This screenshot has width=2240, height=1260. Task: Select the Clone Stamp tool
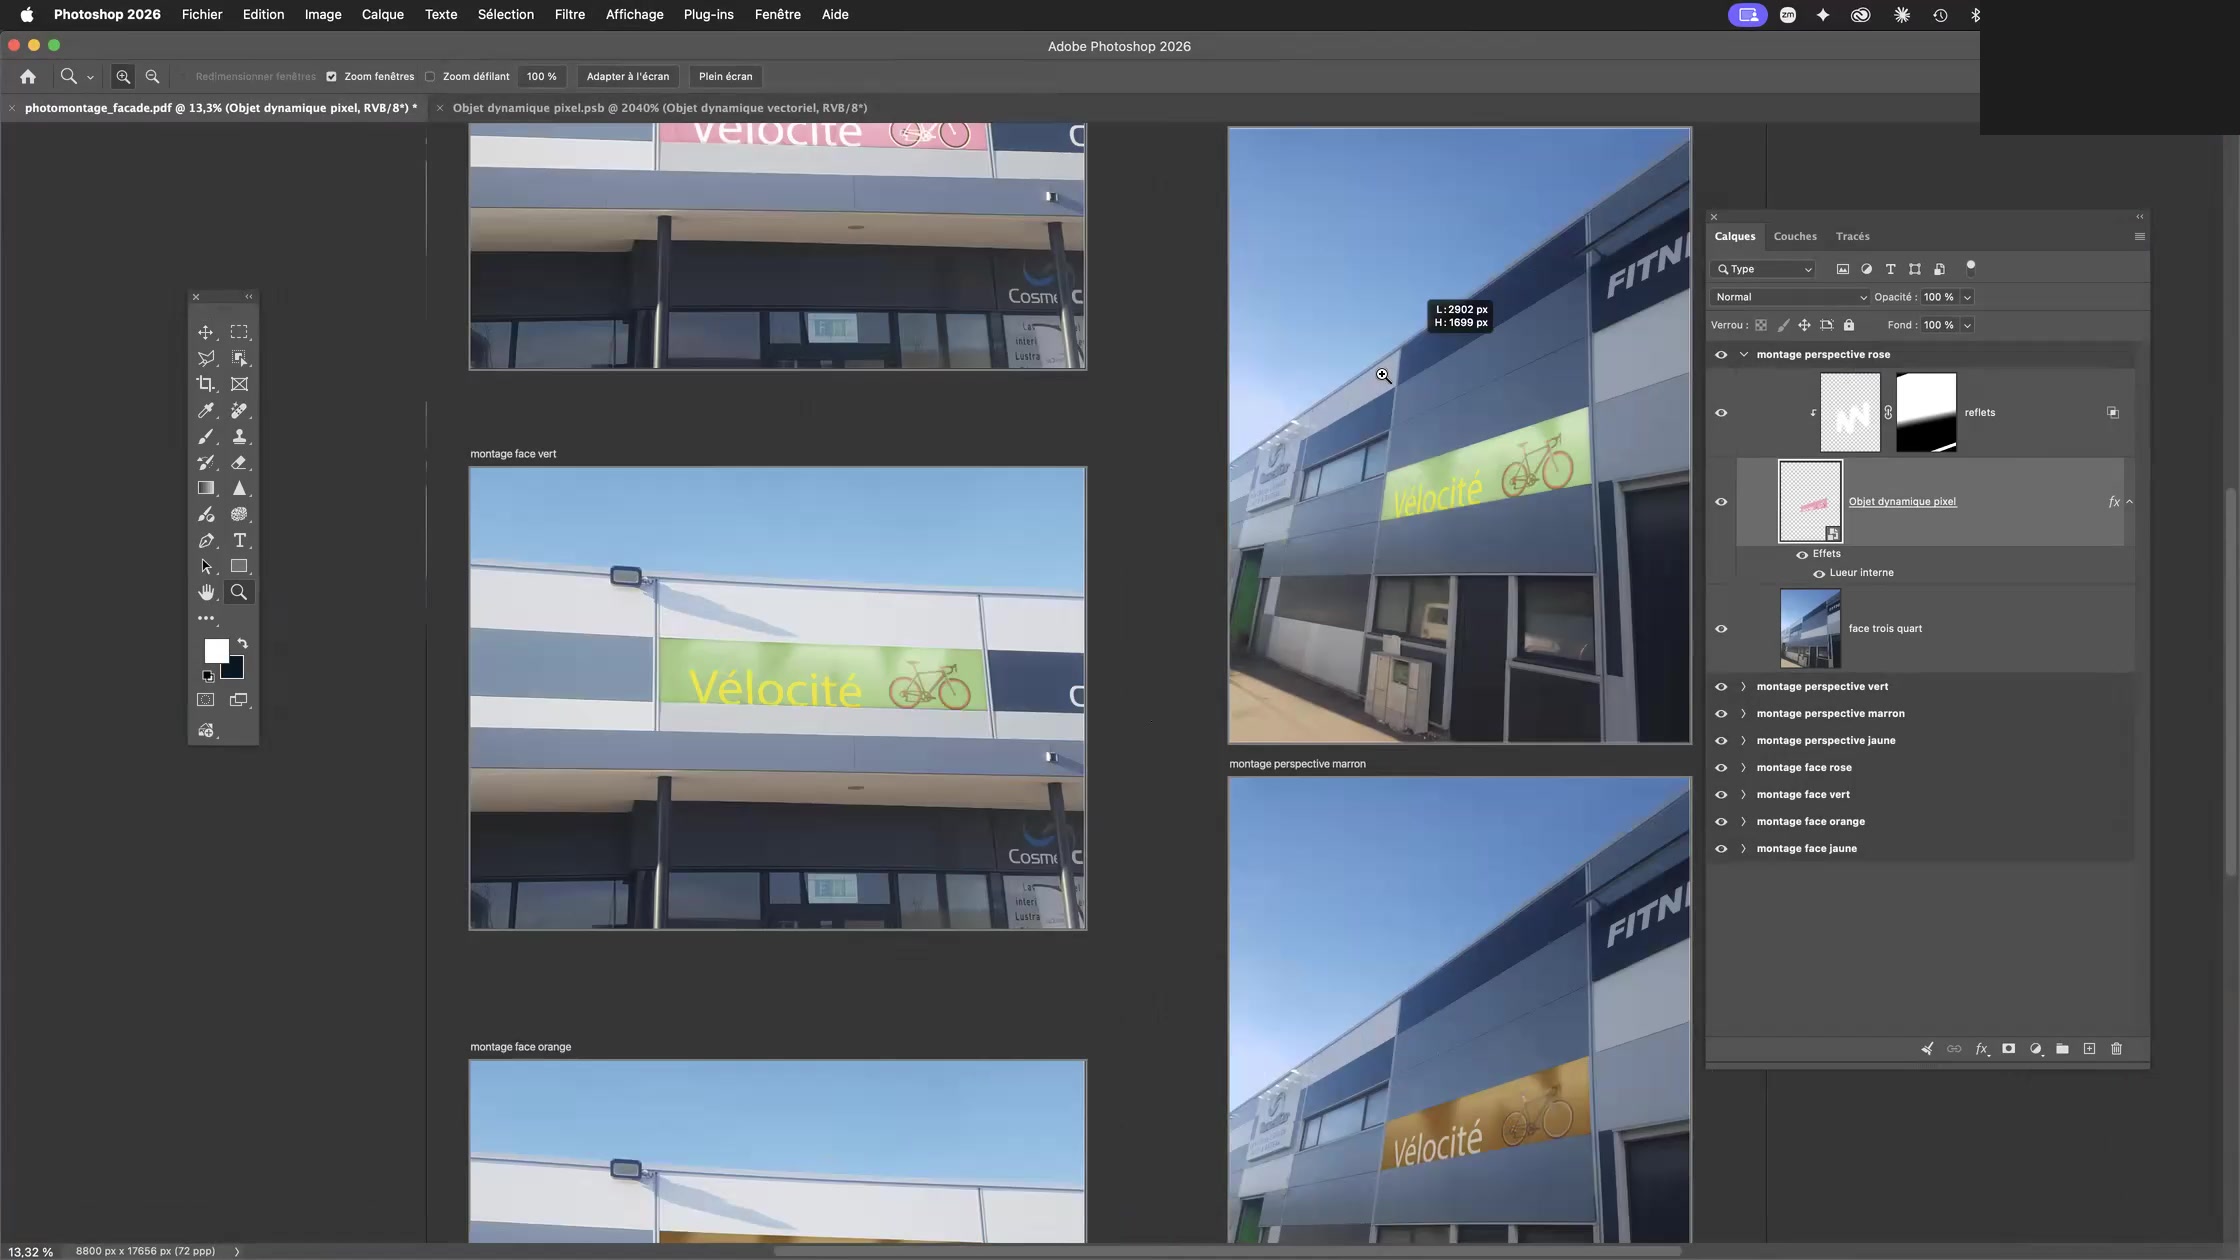click(239, 436)
